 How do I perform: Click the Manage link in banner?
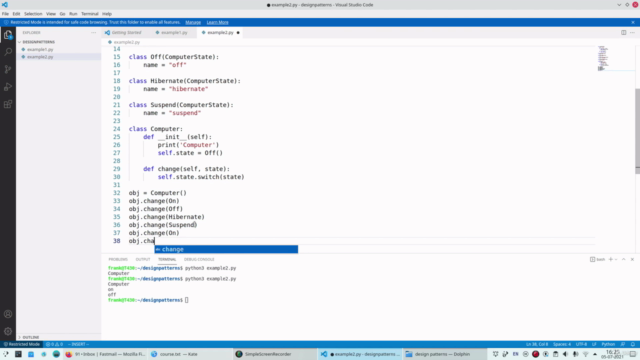click(x=193, y=22)
